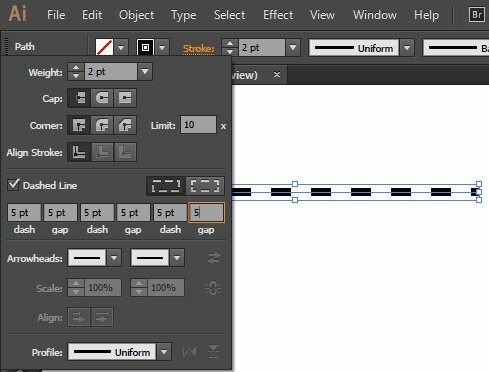Image resolution: width=489 pixels, height=372 pixels.
Task: Align dashes to corners and path ends
Action: pyautogui.click(x=205, y=186)
